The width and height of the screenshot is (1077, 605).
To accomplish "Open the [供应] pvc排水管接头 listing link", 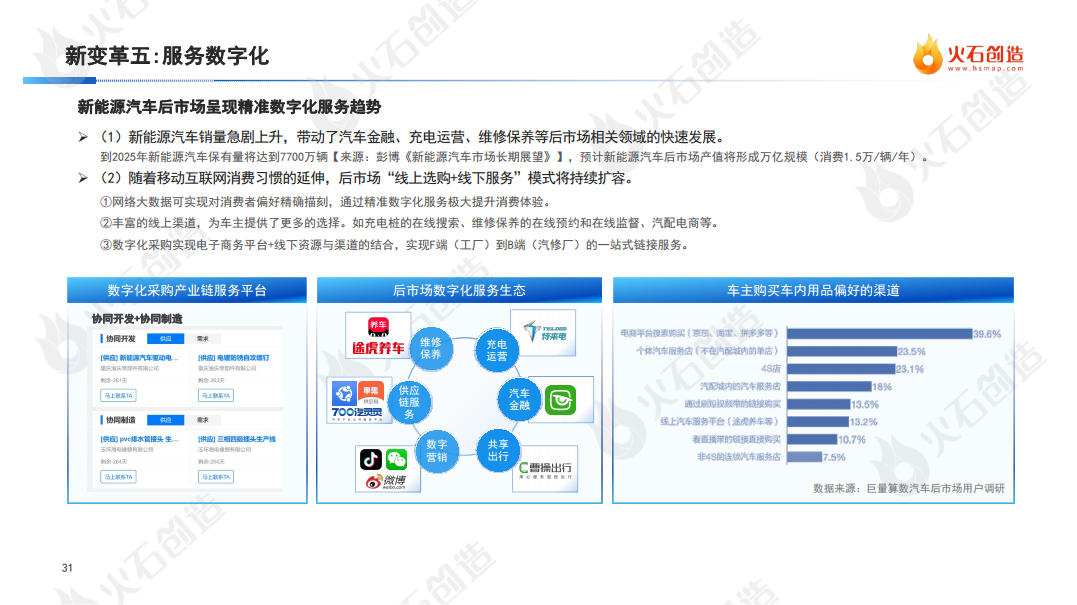I will click(139, 439).
